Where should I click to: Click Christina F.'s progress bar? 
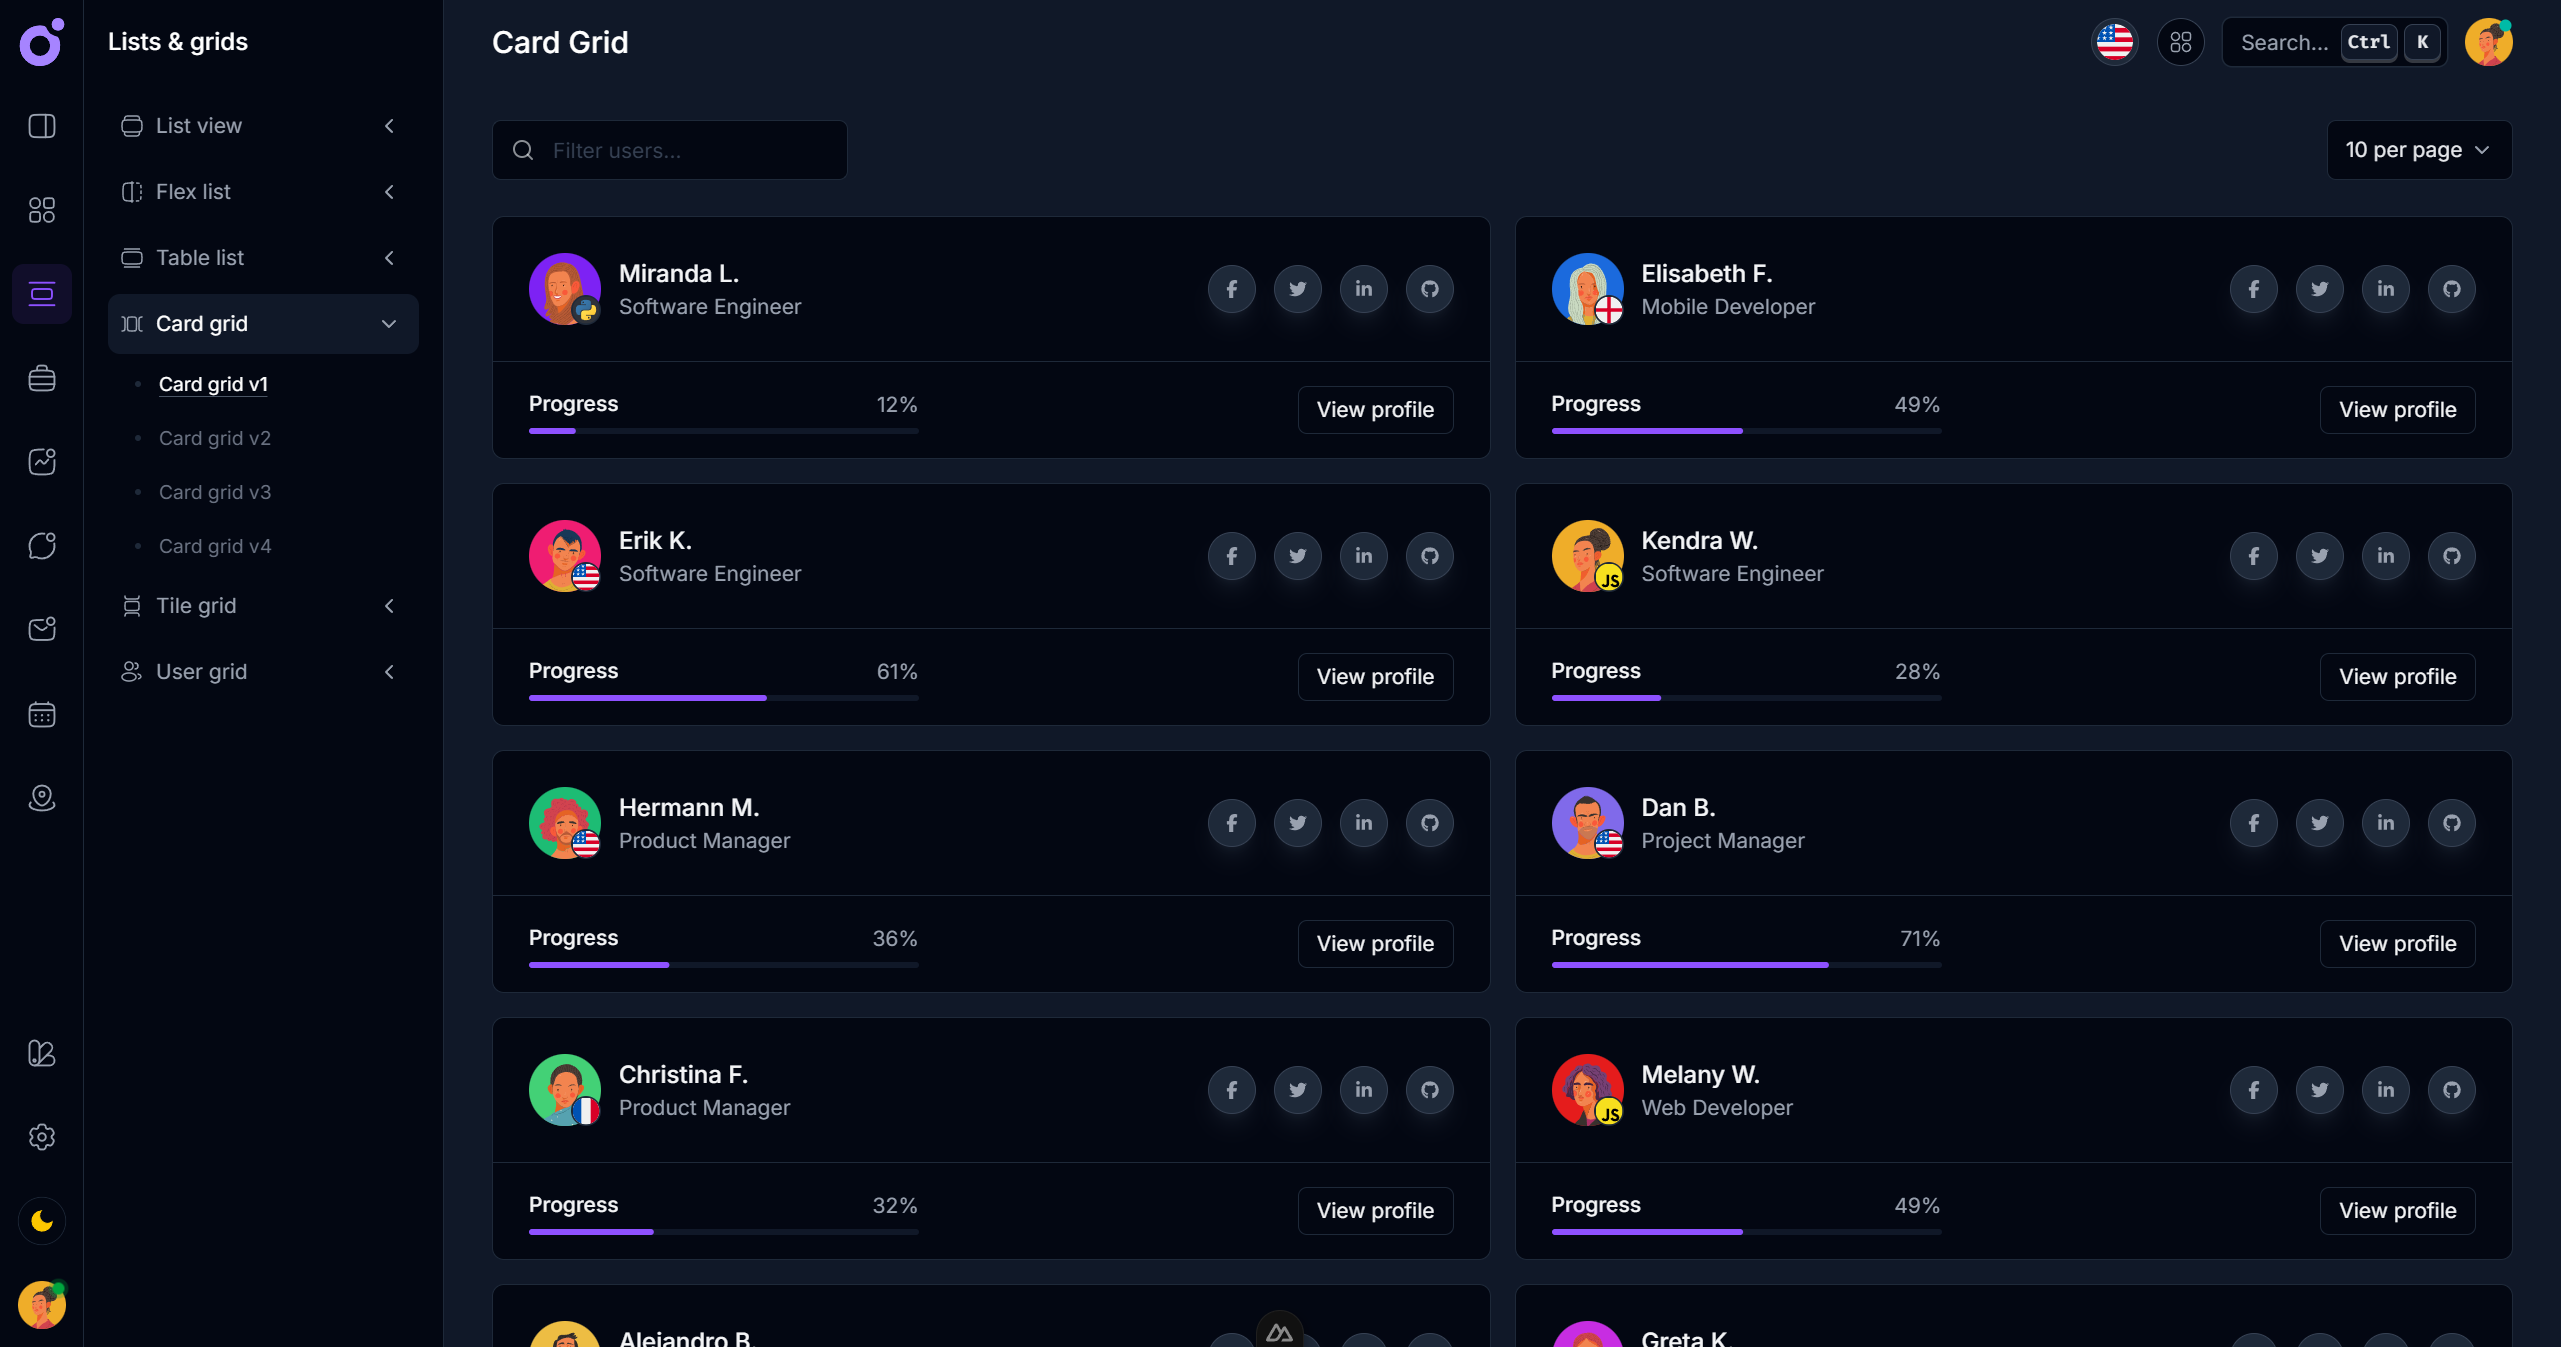click(723, 1232)
